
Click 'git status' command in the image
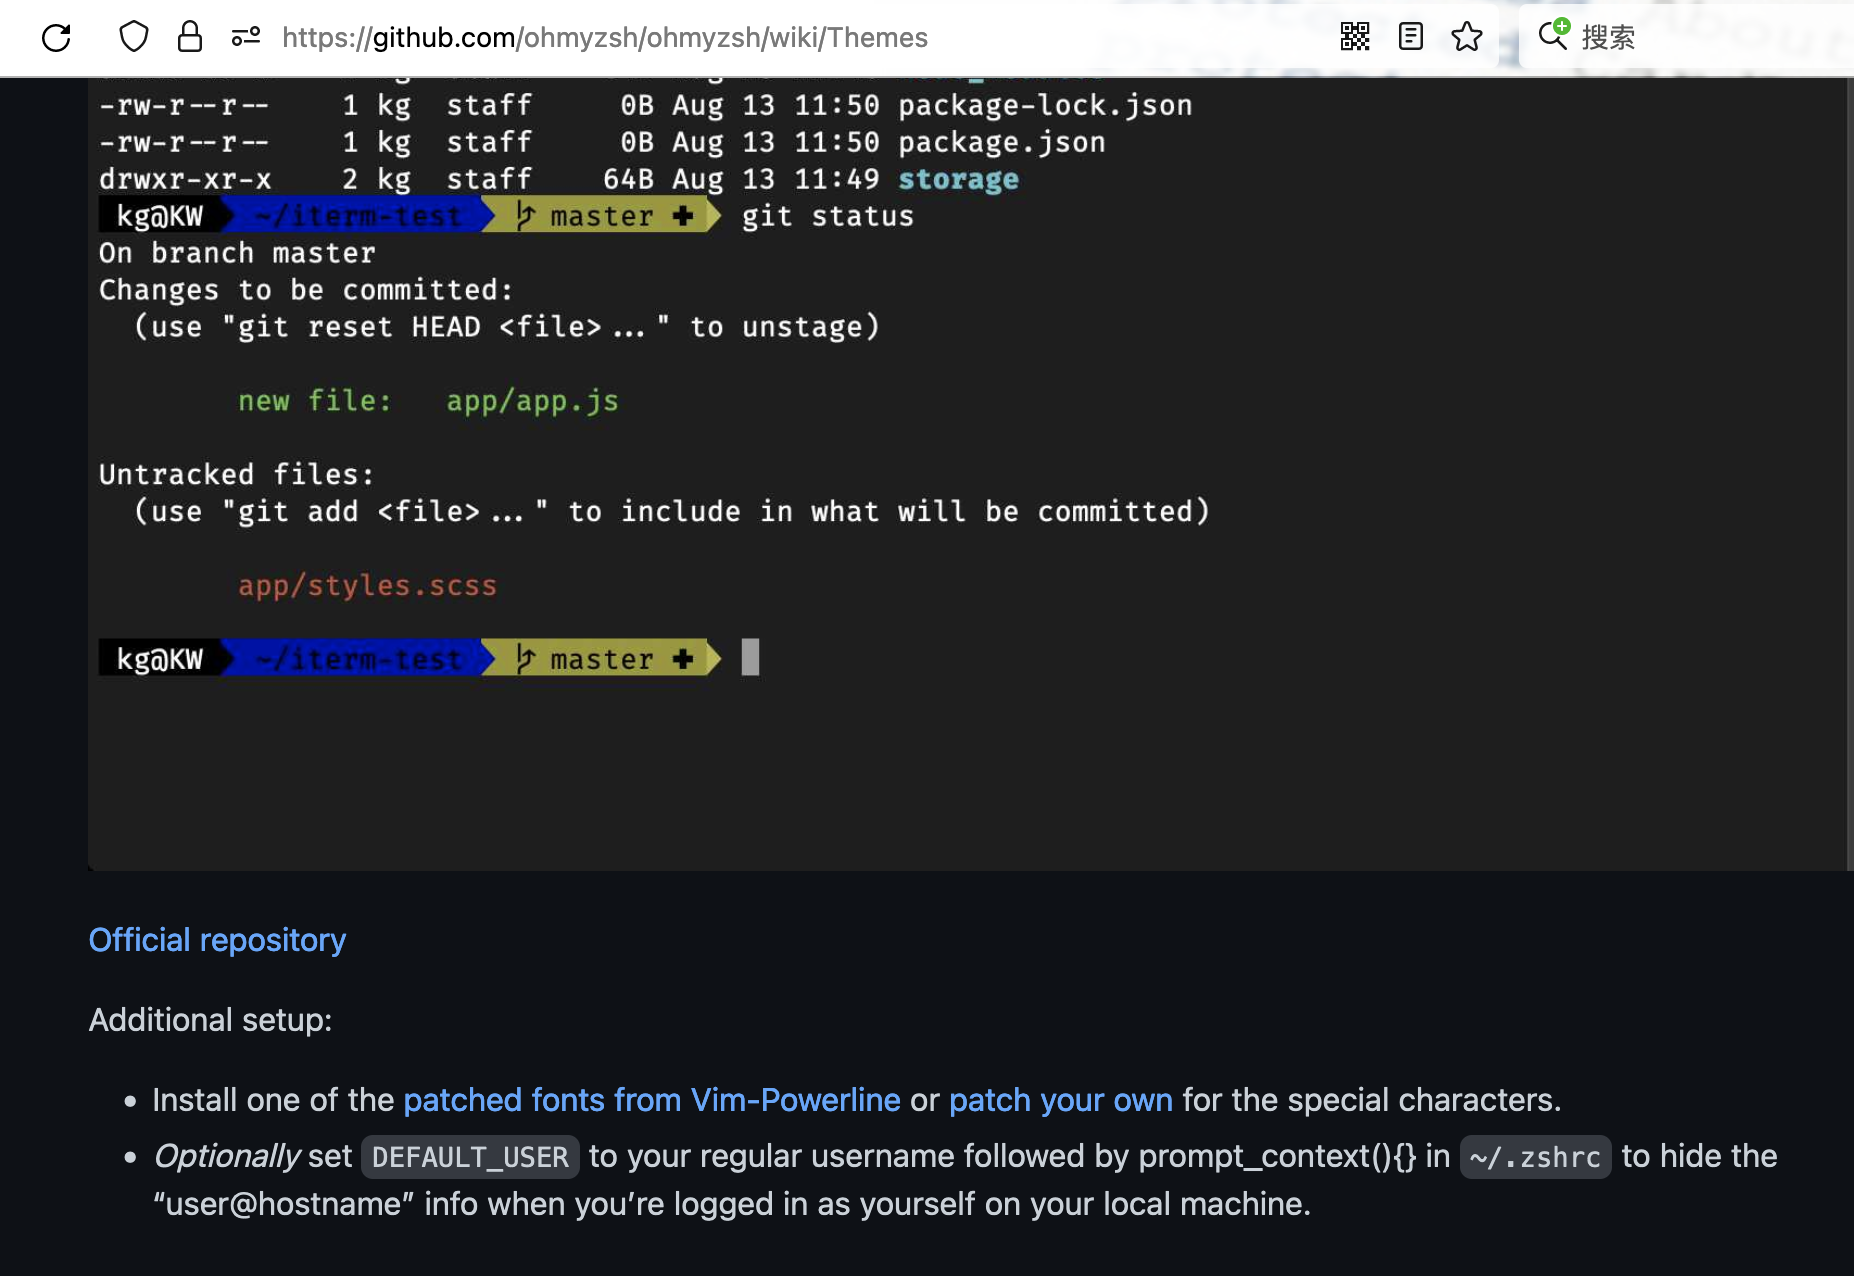tap(827, 217)
